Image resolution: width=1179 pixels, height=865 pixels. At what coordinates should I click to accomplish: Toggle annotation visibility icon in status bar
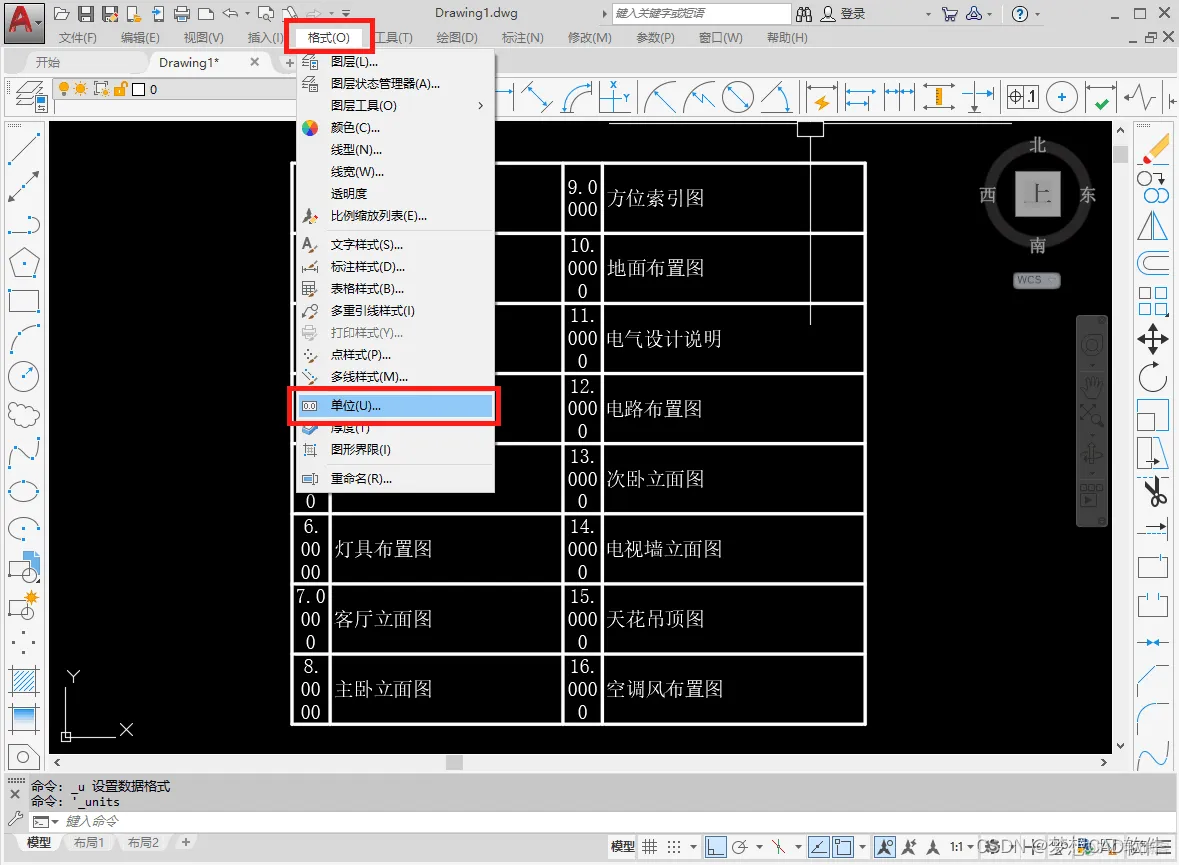(885, 847)
